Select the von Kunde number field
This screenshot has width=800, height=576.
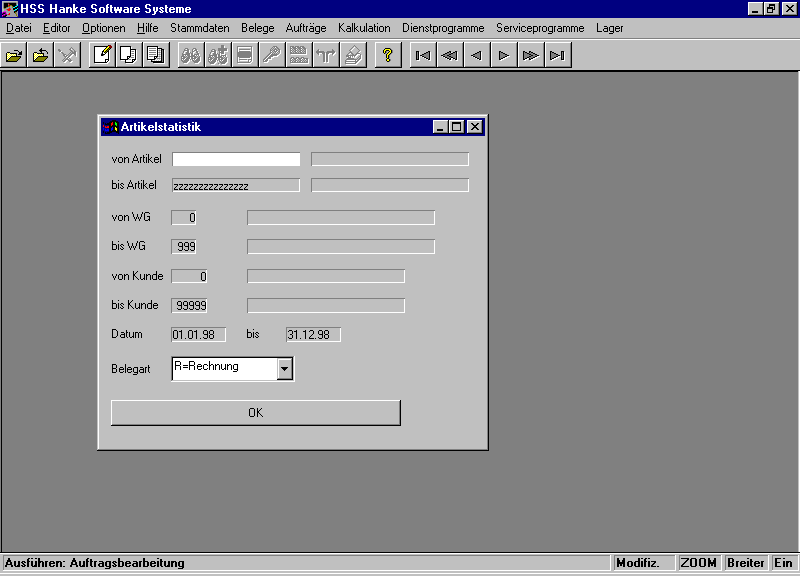click(x=190, y=276)
